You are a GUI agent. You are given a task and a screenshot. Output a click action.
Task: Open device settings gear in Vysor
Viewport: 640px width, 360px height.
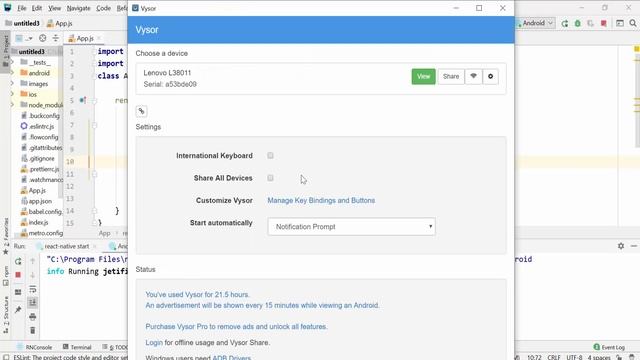491,76
